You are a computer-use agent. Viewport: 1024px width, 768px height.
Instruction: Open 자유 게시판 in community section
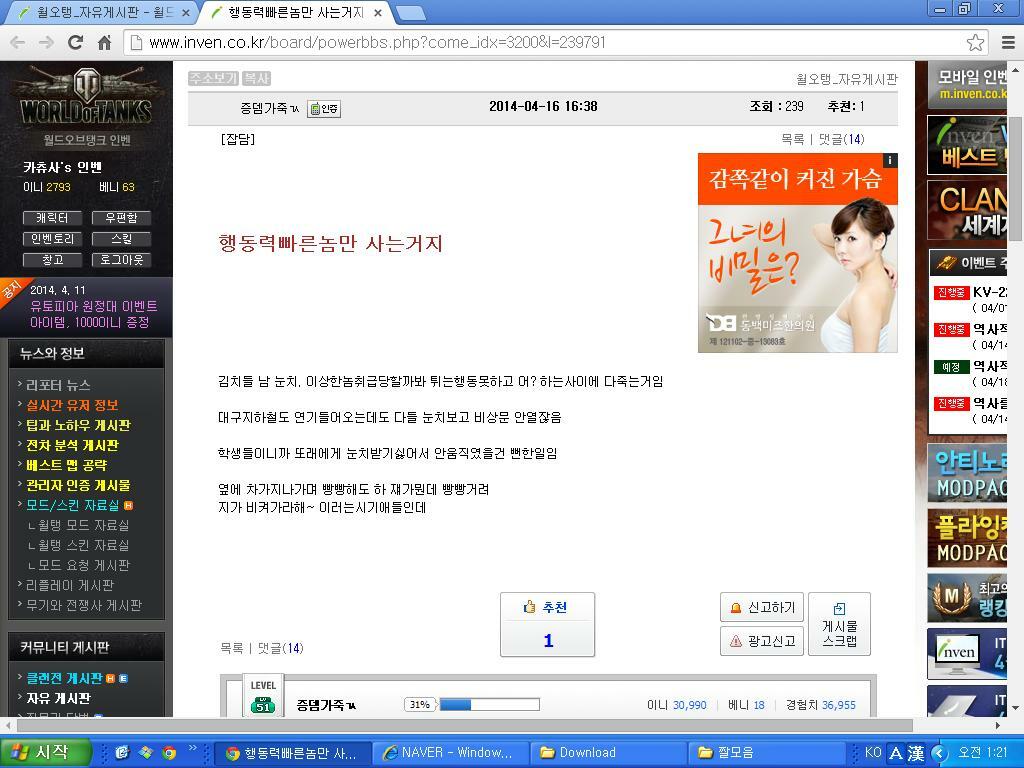58,699
